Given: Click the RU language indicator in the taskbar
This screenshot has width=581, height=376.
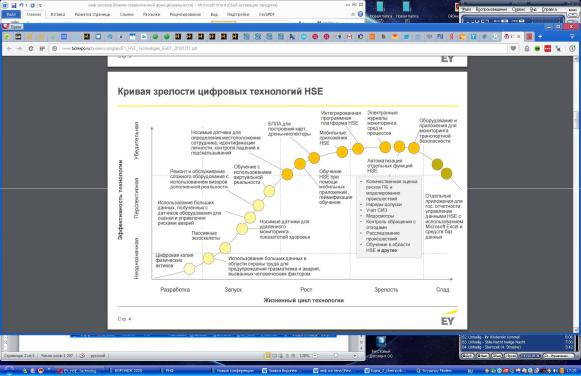Looking at the screenshot, I should tap(470, 371).
